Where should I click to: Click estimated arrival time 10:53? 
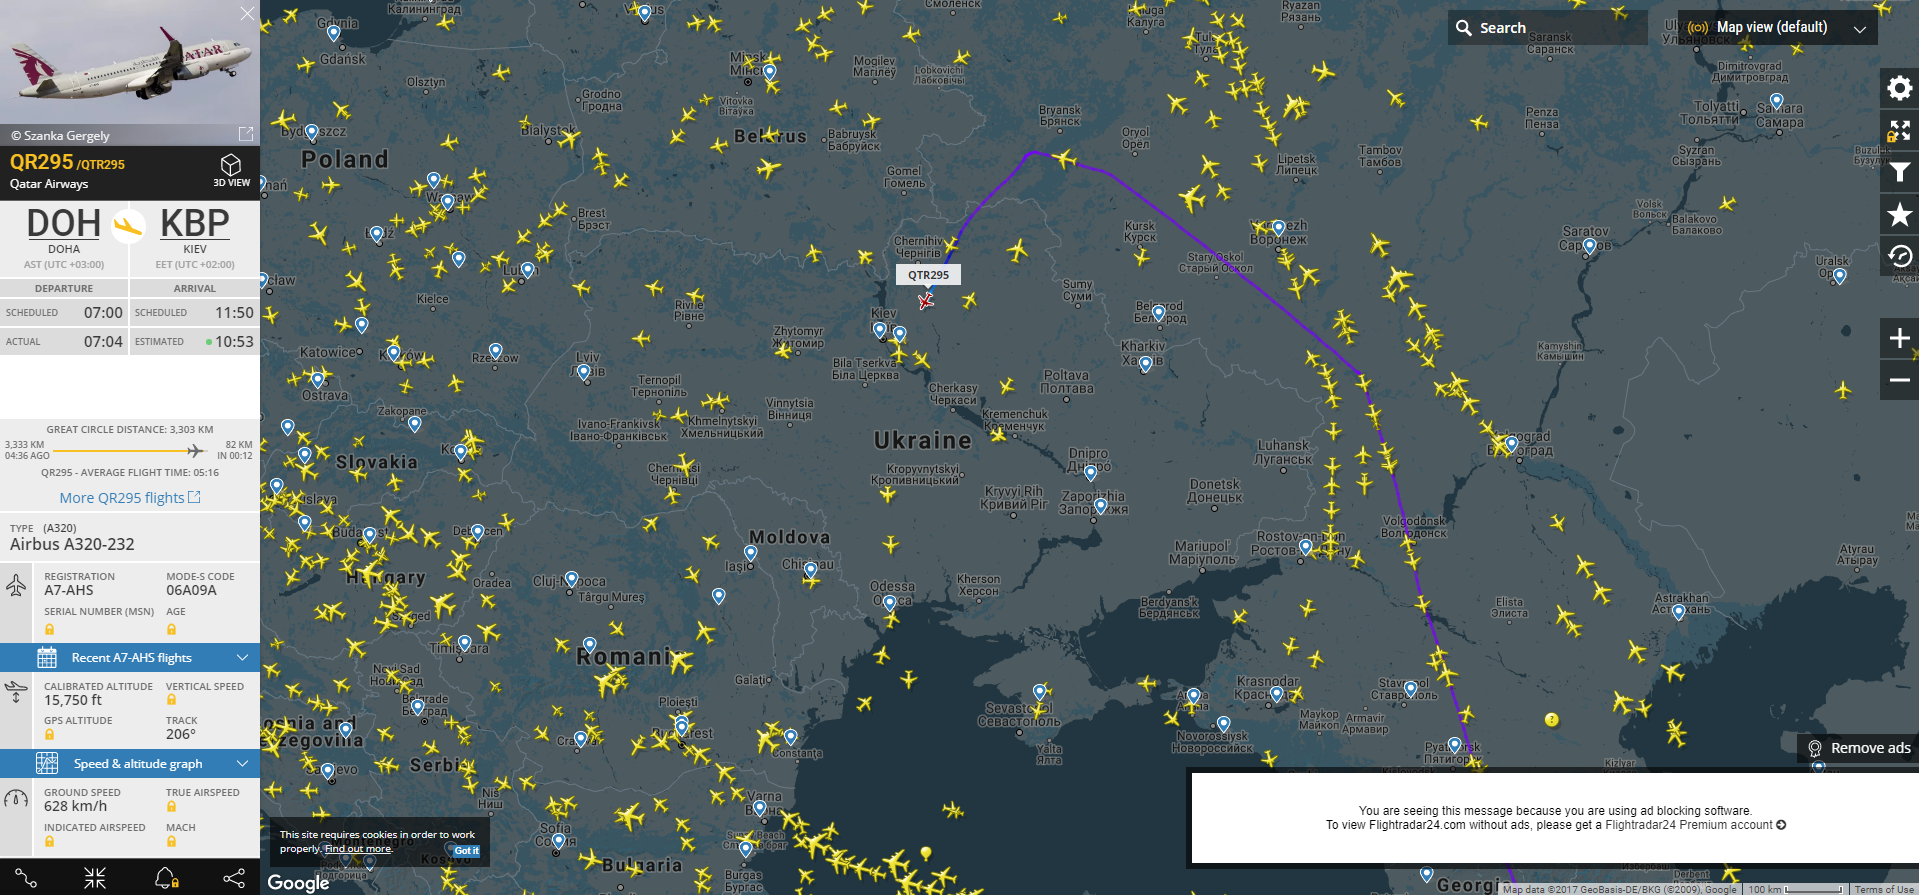(234, 341)
